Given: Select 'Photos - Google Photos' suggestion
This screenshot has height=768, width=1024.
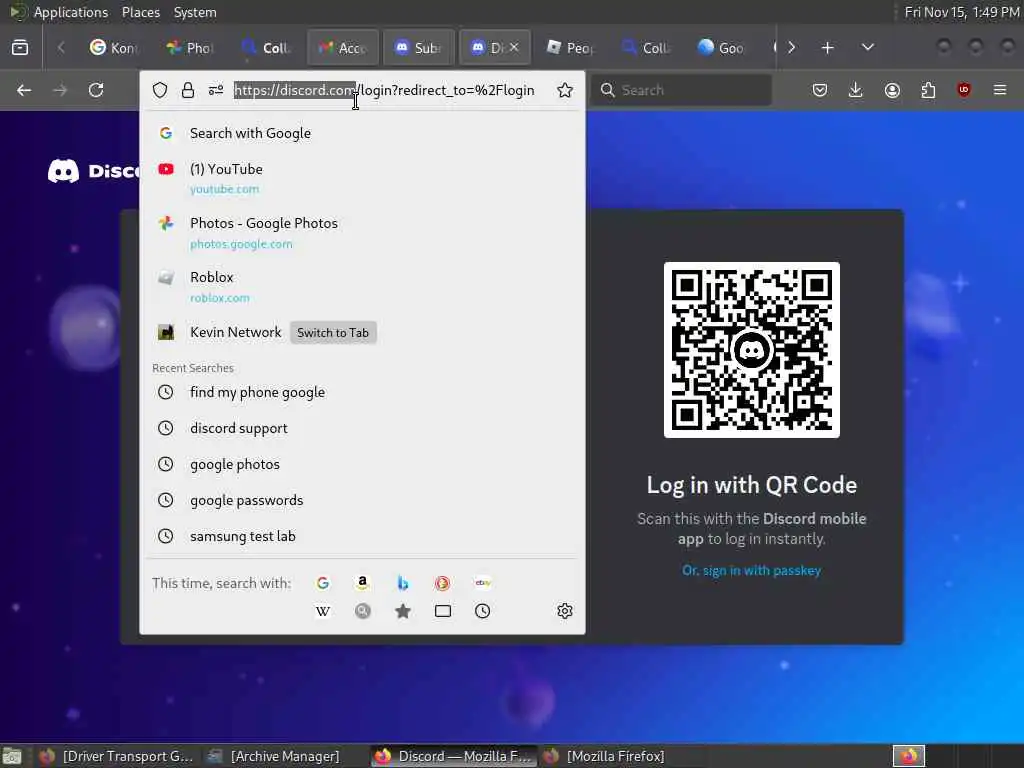Looking at the screenshot, I should click(x=362, y=232).
